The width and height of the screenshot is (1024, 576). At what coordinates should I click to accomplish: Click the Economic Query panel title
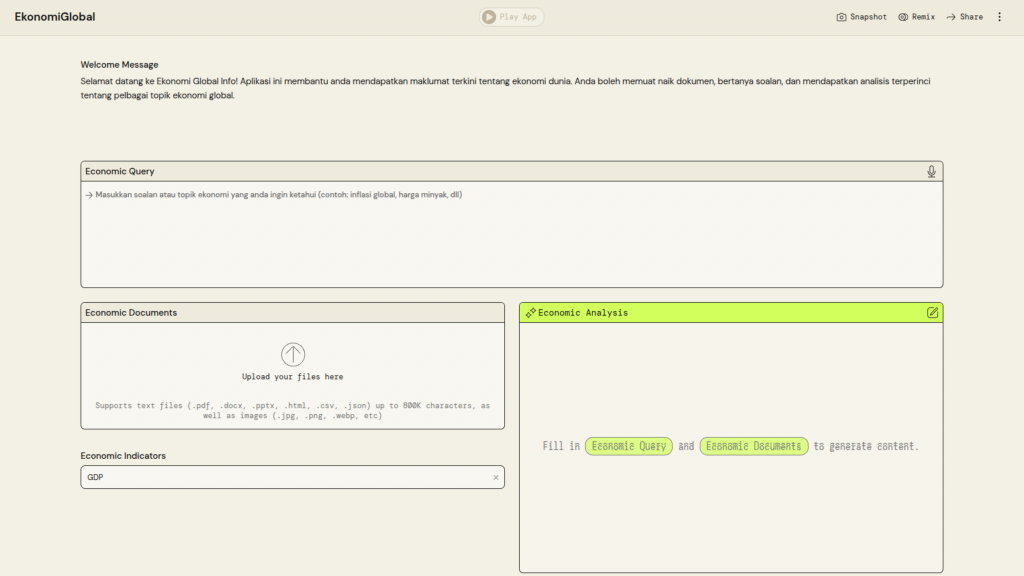click(120, 172)
